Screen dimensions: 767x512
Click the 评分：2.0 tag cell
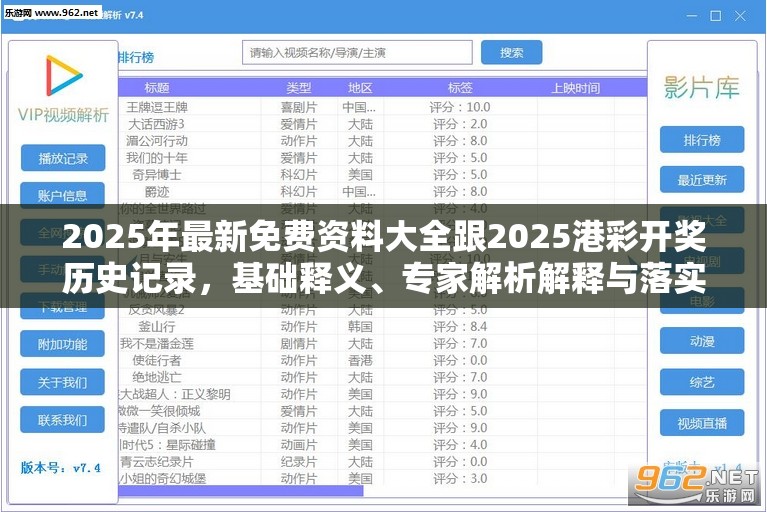460,124
